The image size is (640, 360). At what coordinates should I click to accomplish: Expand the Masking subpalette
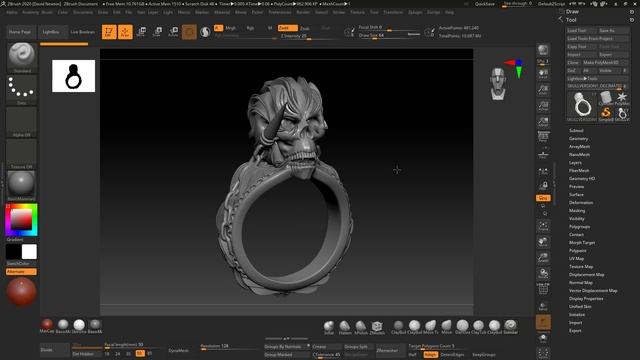577,211
